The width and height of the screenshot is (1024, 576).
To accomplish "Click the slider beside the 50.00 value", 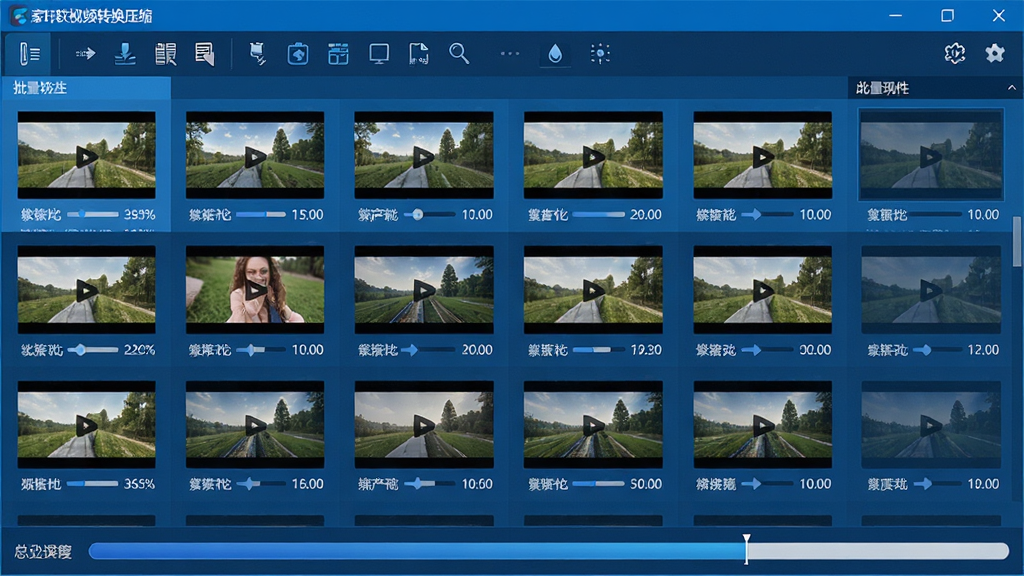I will click(x=598, y=484).
